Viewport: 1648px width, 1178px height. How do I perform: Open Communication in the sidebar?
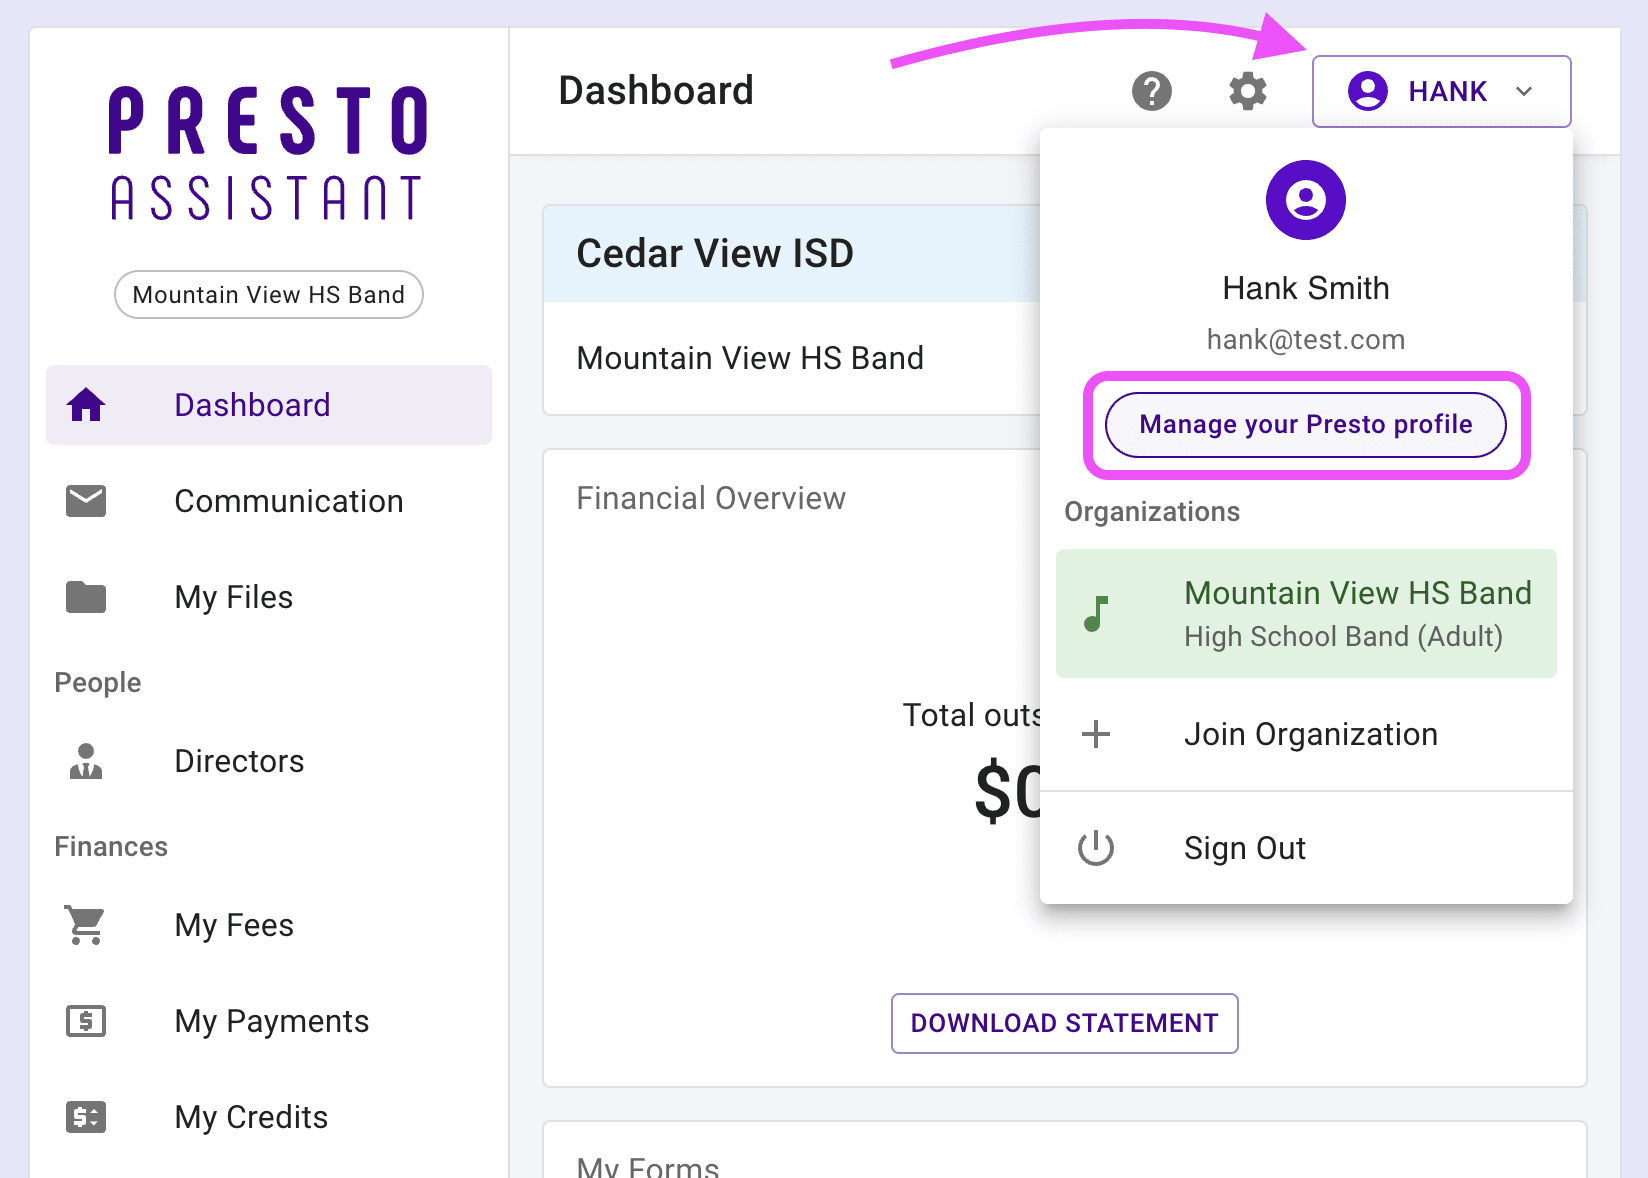tap(269, 501)
